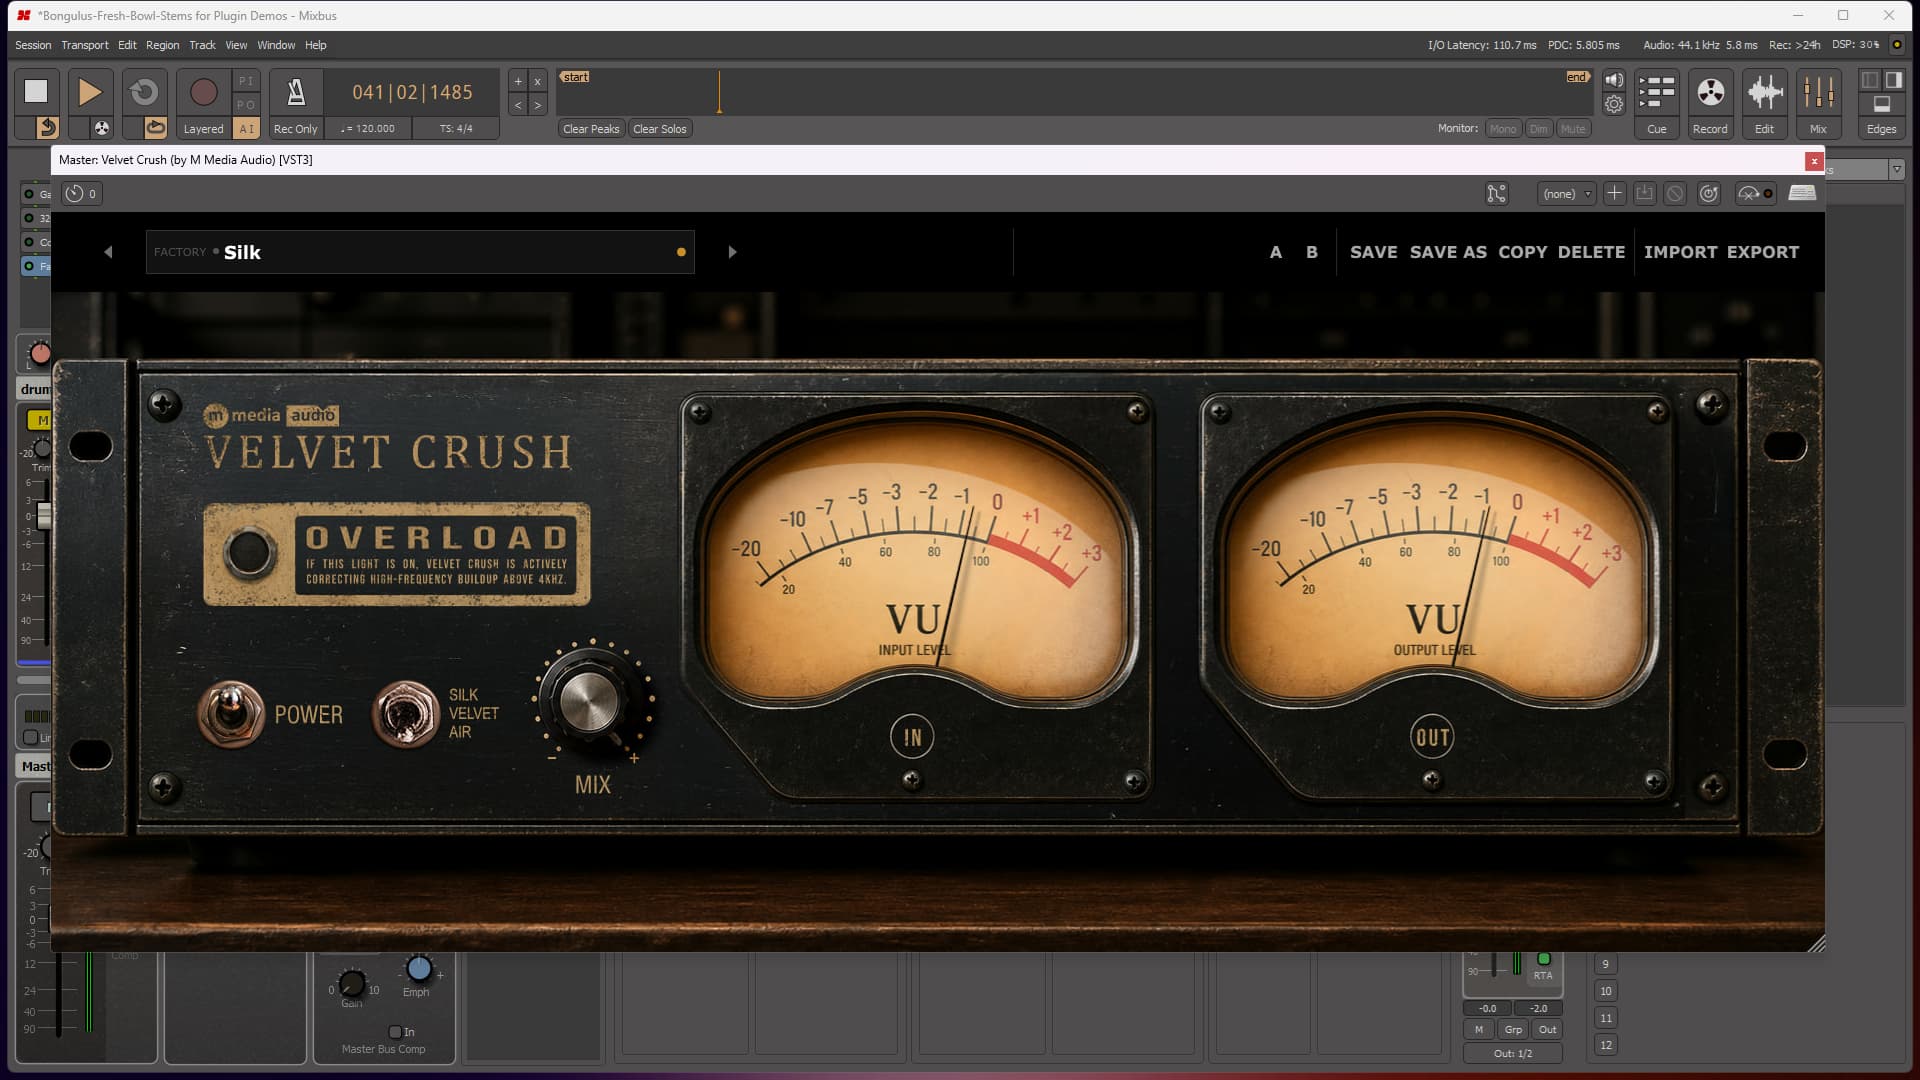The width and height of the screenshot is (1920, 1080).
Task: Click the Stop transport button
Action: pyautogui.click(x=36, y=92)
